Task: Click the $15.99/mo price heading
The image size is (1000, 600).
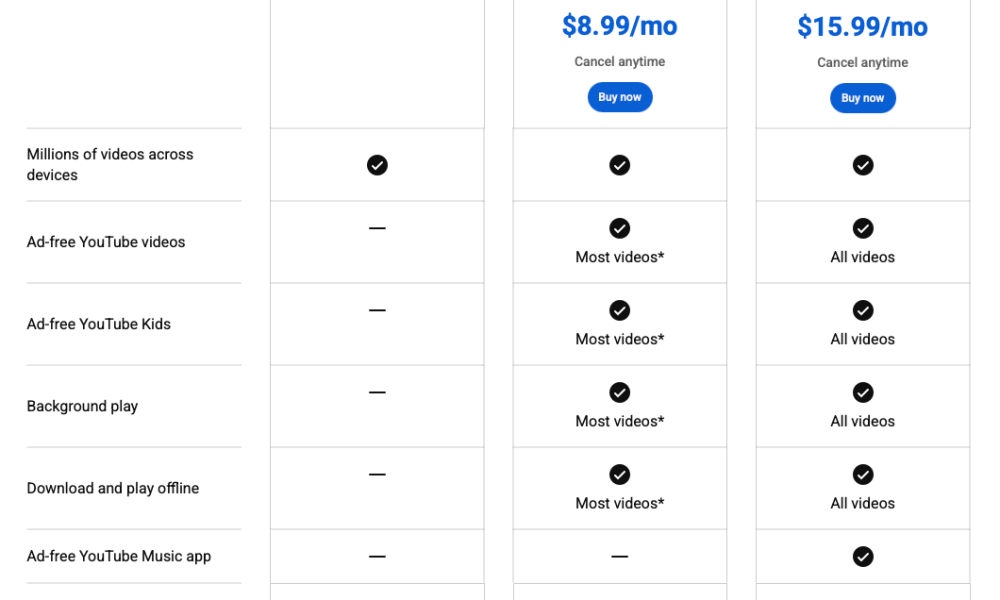Action: 862,27
